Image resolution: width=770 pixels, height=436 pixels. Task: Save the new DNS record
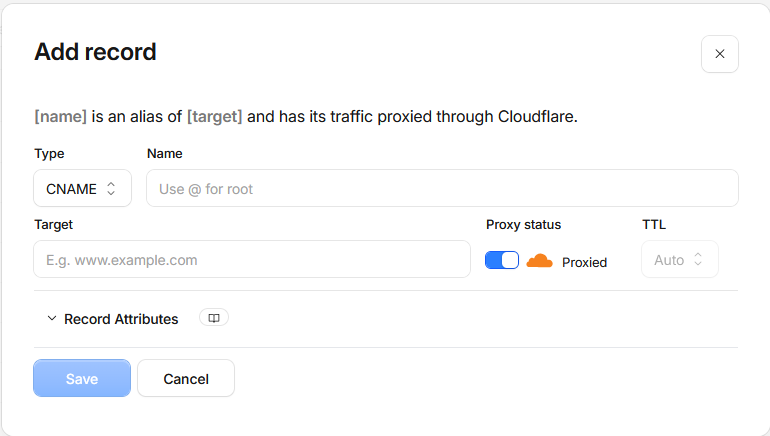tap(82, 378)
